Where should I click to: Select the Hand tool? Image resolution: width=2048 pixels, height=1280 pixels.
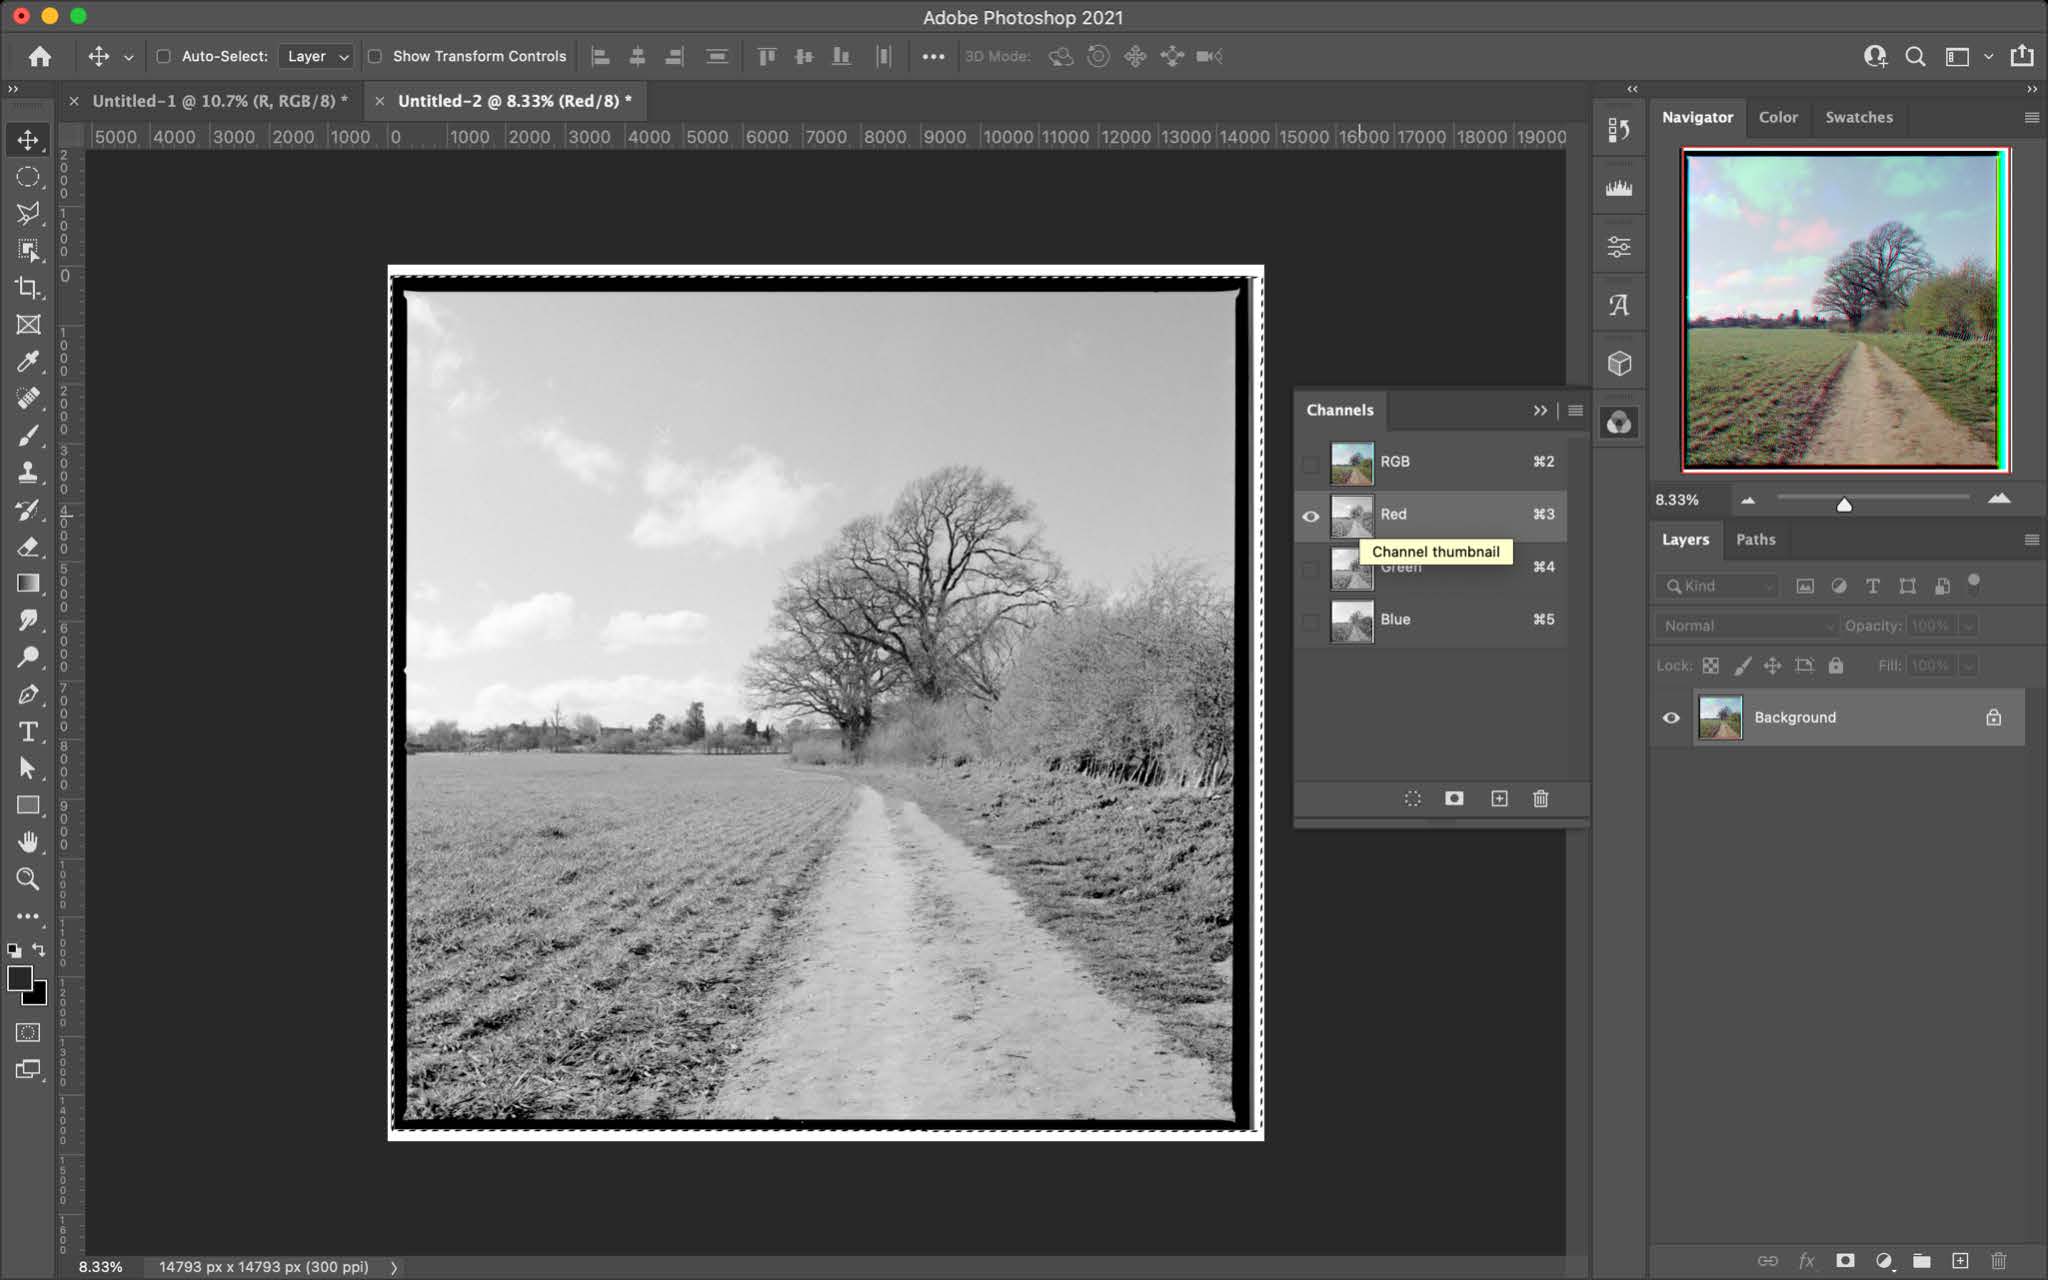click(28, 842)
